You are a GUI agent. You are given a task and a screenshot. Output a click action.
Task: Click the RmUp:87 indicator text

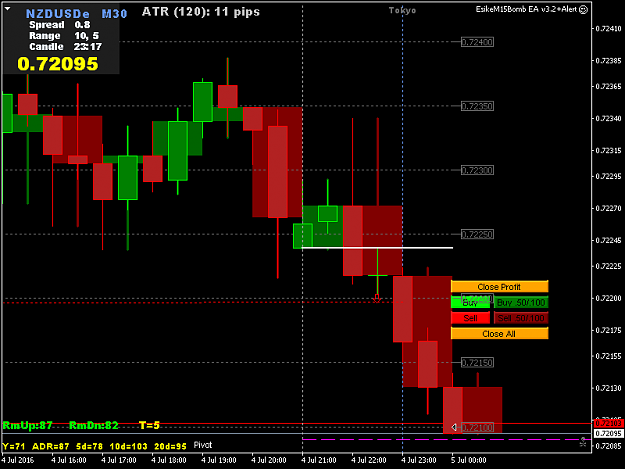pos(28,425)
